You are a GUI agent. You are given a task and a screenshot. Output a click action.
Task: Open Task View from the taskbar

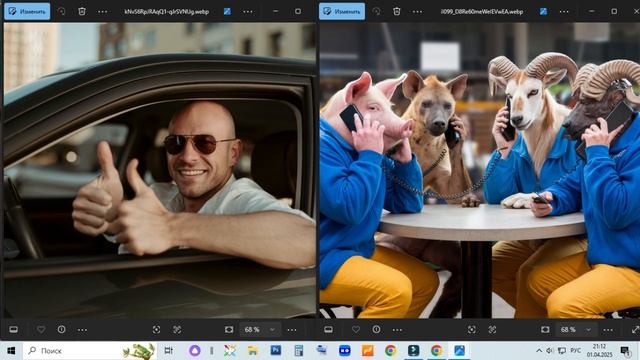(168, 351)
